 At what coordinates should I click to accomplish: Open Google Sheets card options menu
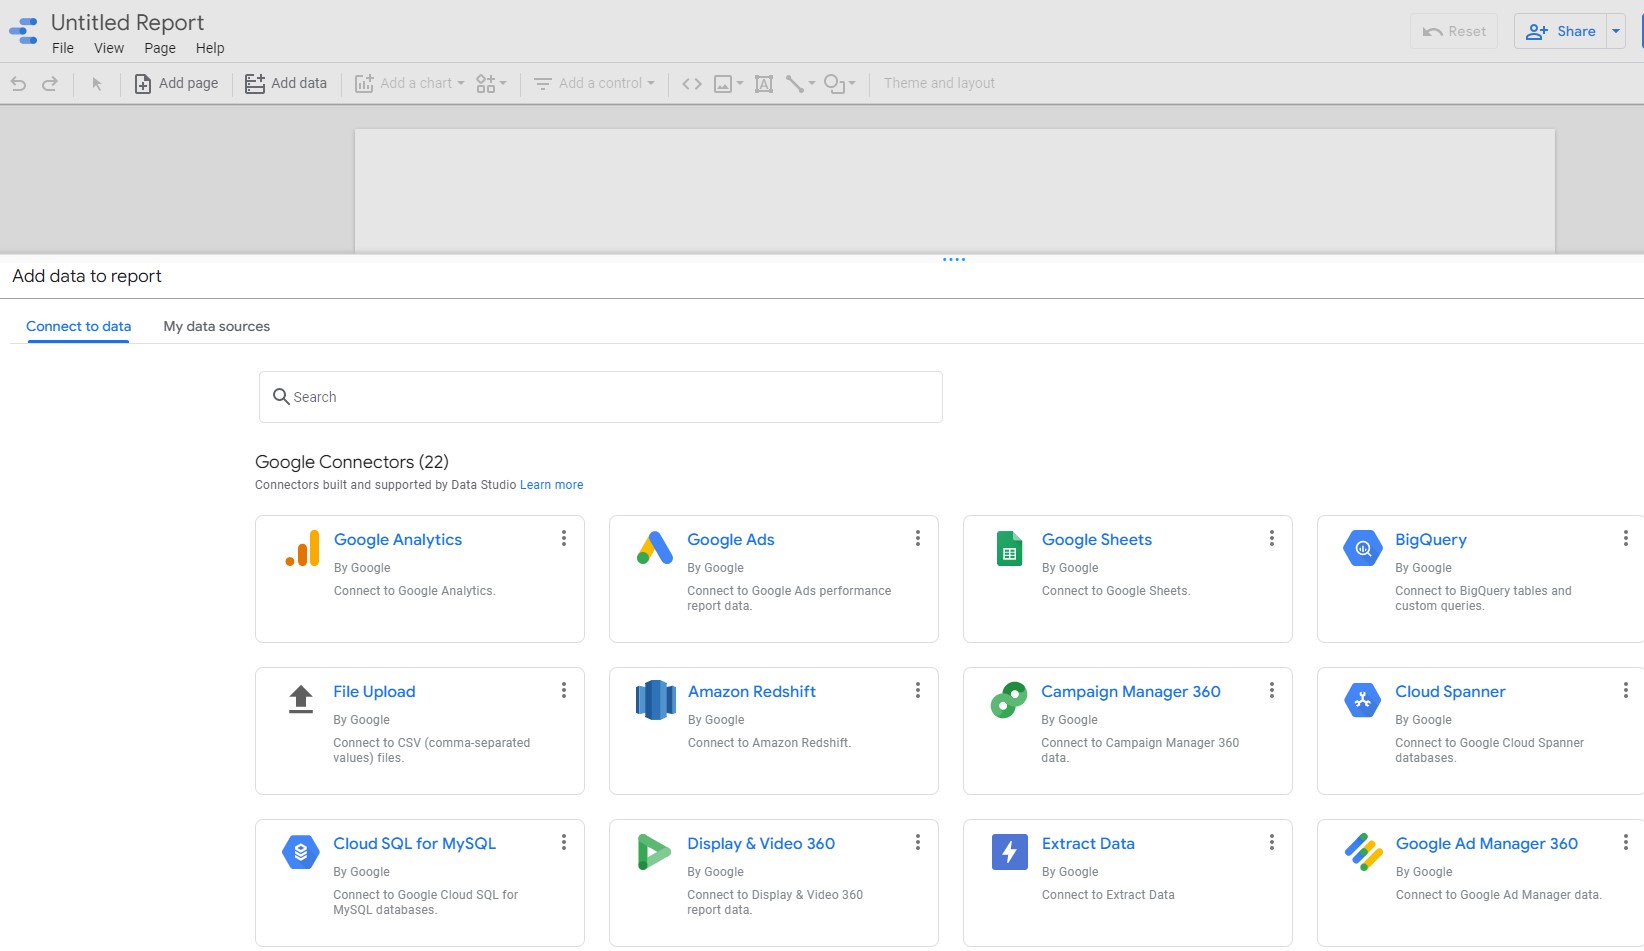[1272, 538]
